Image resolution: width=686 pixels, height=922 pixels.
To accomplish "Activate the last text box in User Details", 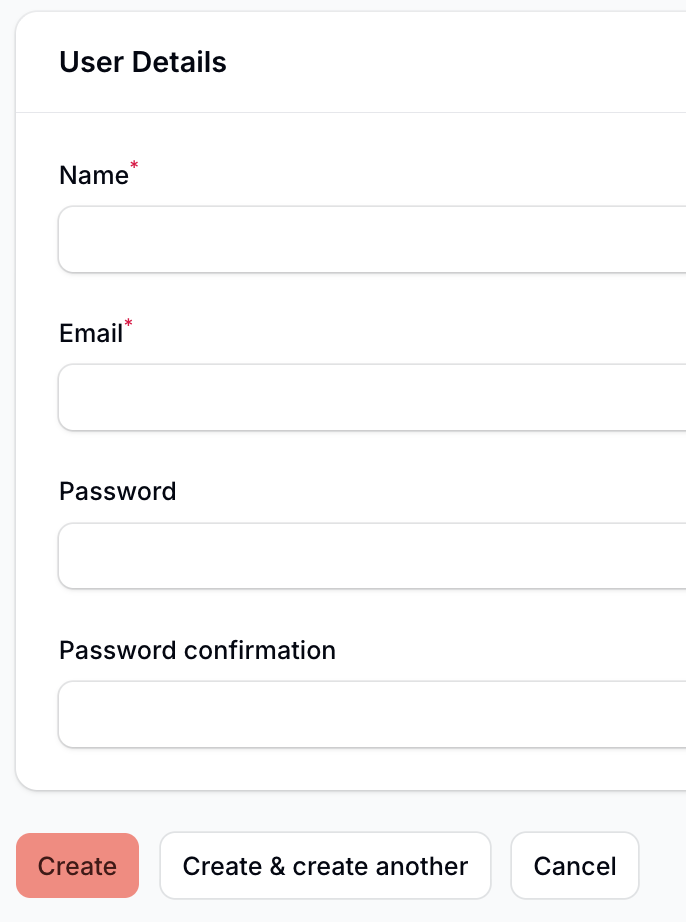I will pyautogui.click(x=372, y=714).
